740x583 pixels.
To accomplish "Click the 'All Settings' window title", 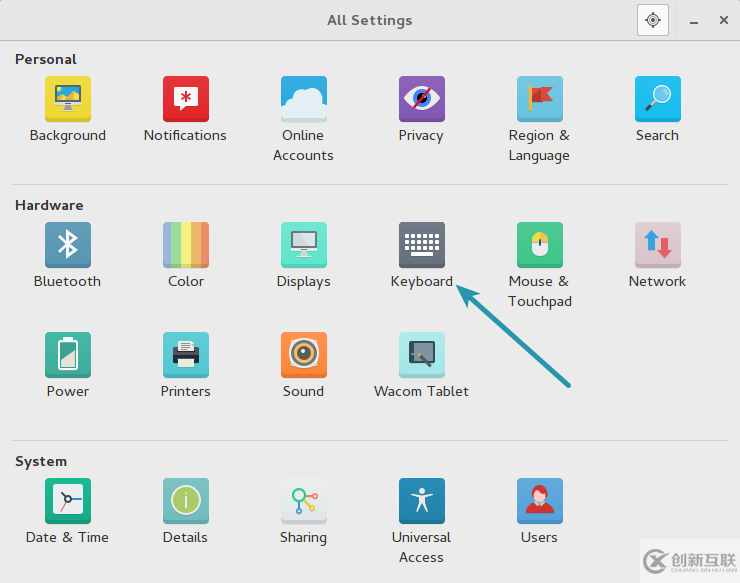I will click(x=370, y=20).
